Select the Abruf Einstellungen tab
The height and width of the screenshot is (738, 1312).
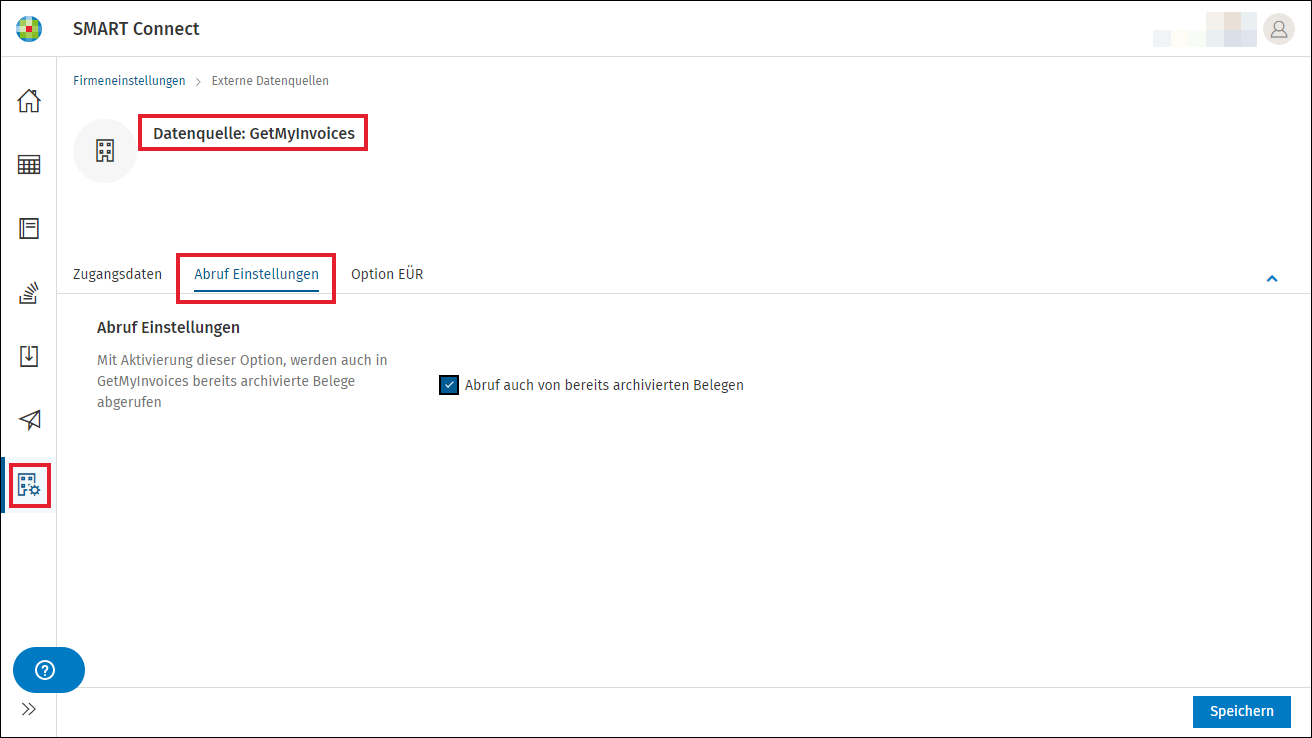pyautogui.click(x=256, y=274)
